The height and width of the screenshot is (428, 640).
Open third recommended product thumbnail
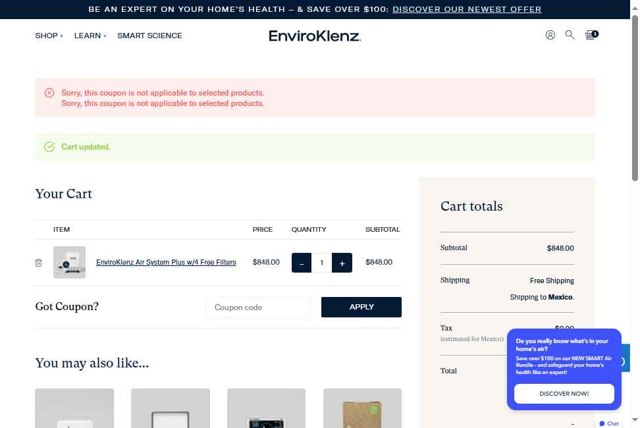coord(266,408)
